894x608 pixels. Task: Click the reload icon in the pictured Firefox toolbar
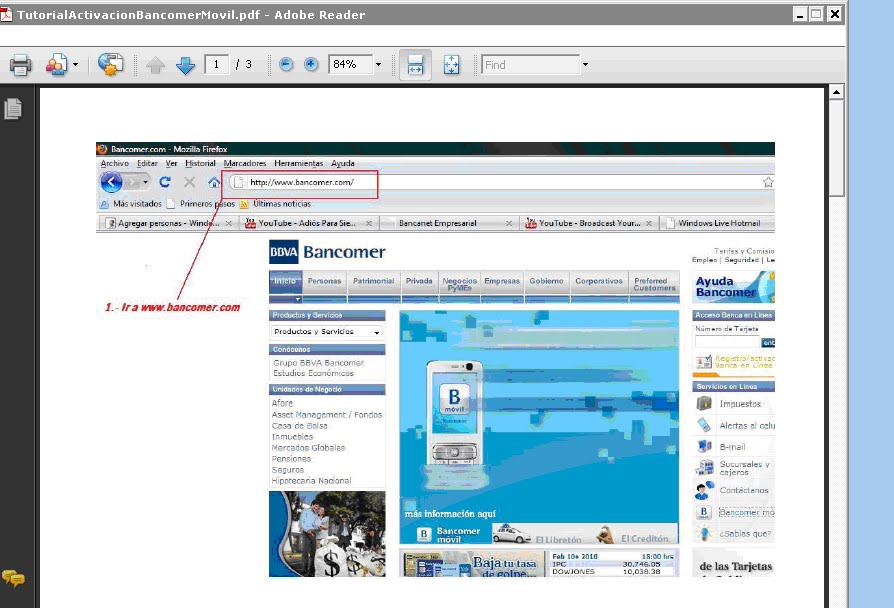(165, 182)
